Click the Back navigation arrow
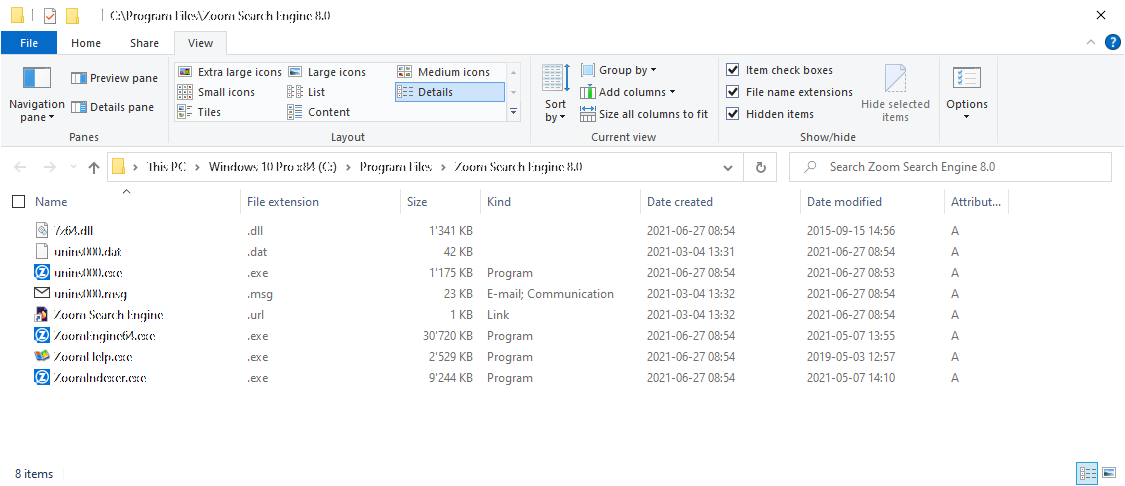Image resolution: width=1125 pixels, height=486 pixels. (20, 167)
